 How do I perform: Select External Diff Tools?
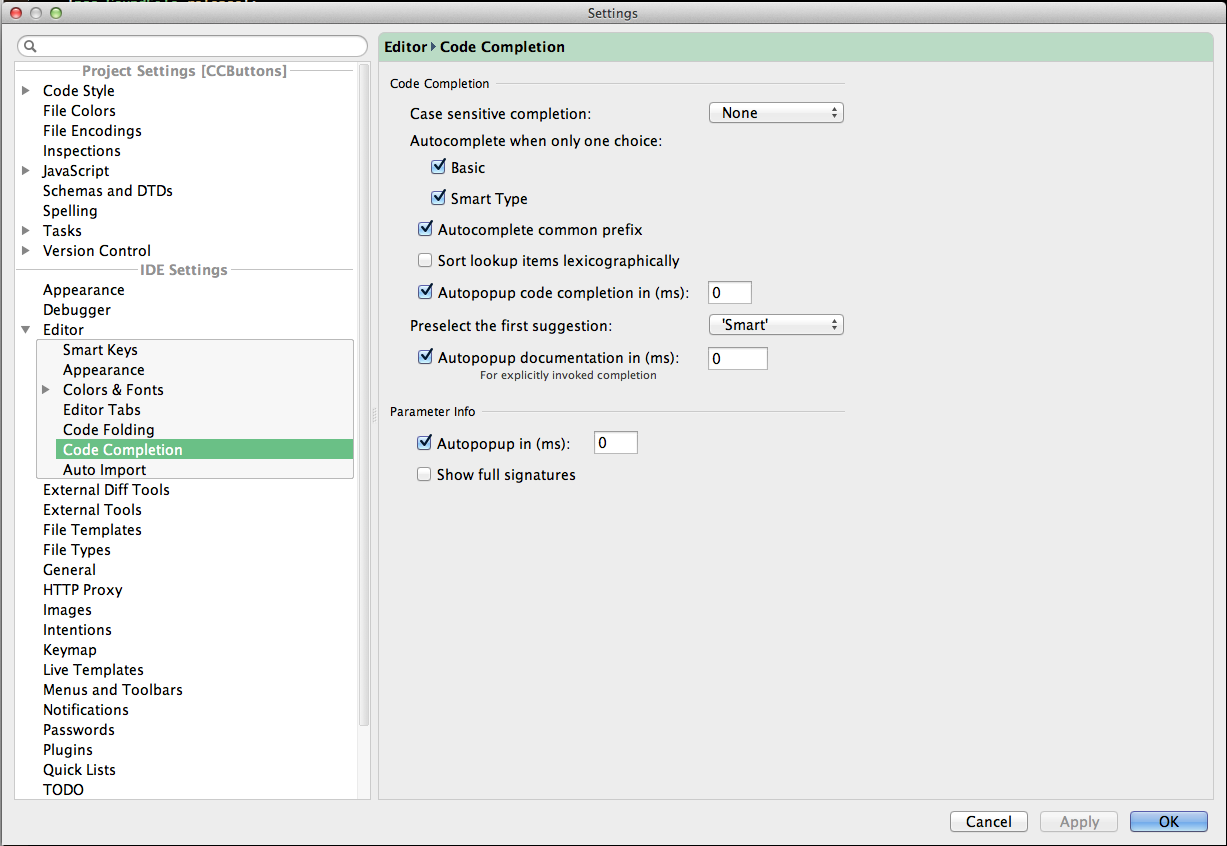pos(106,490)
